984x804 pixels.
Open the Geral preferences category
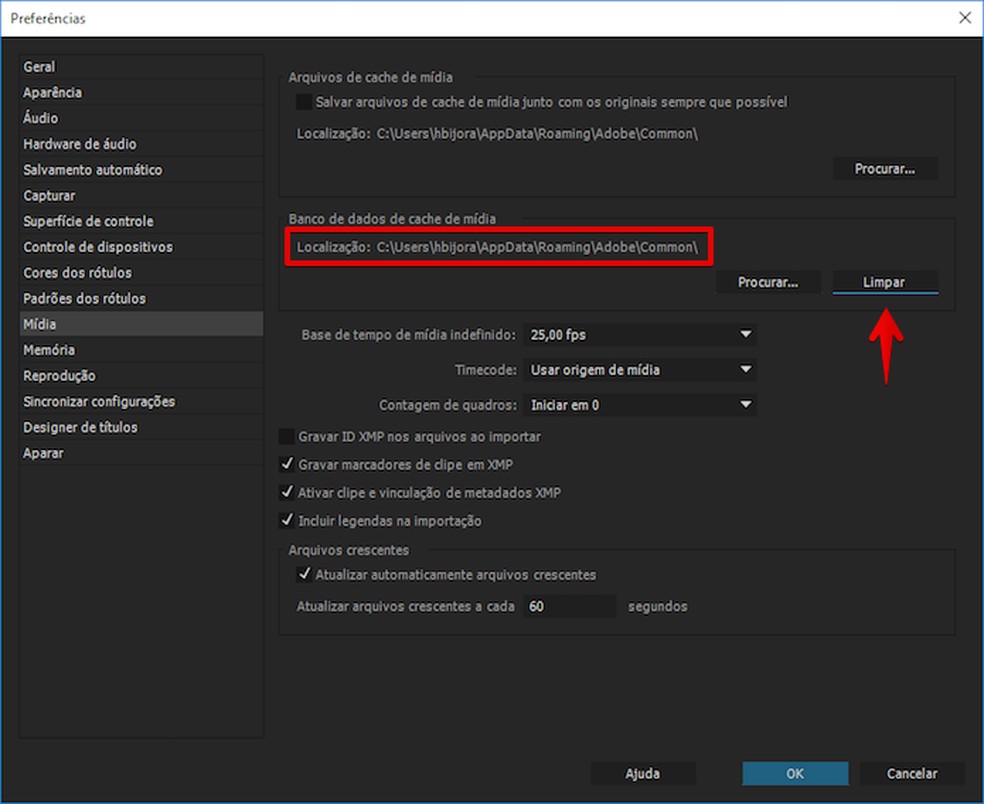pos(141,67)
